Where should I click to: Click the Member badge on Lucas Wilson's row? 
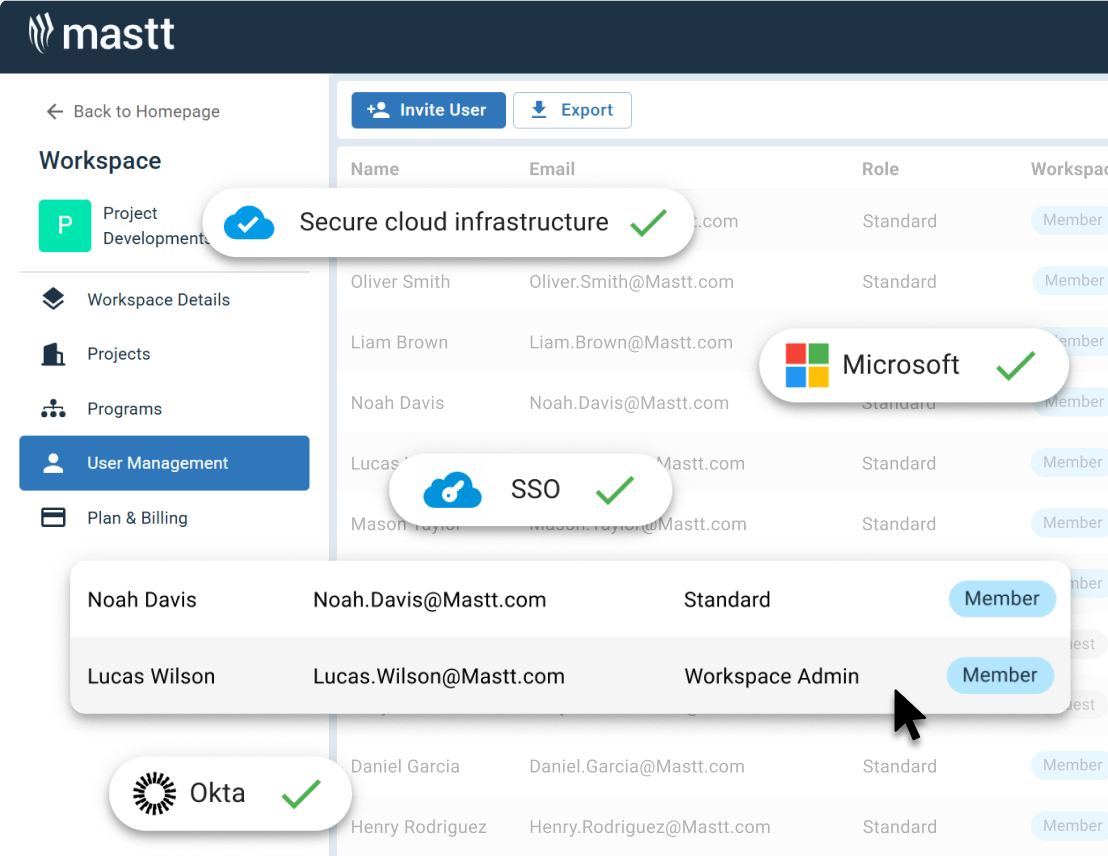(1000, 675)
